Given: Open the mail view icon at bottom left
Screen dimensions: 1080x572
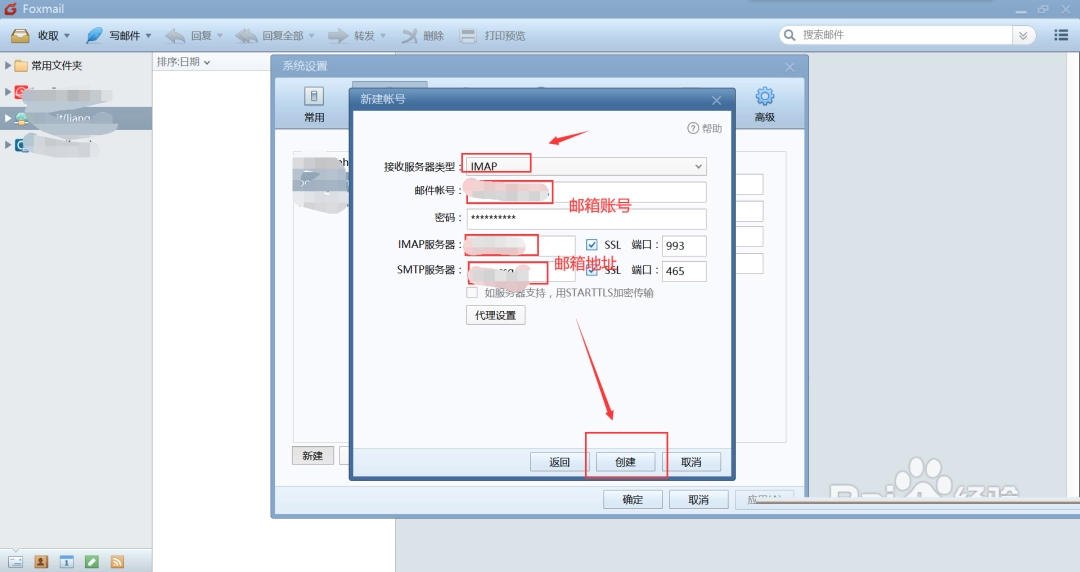Looking at the screenshot, I should click(15, 562).
